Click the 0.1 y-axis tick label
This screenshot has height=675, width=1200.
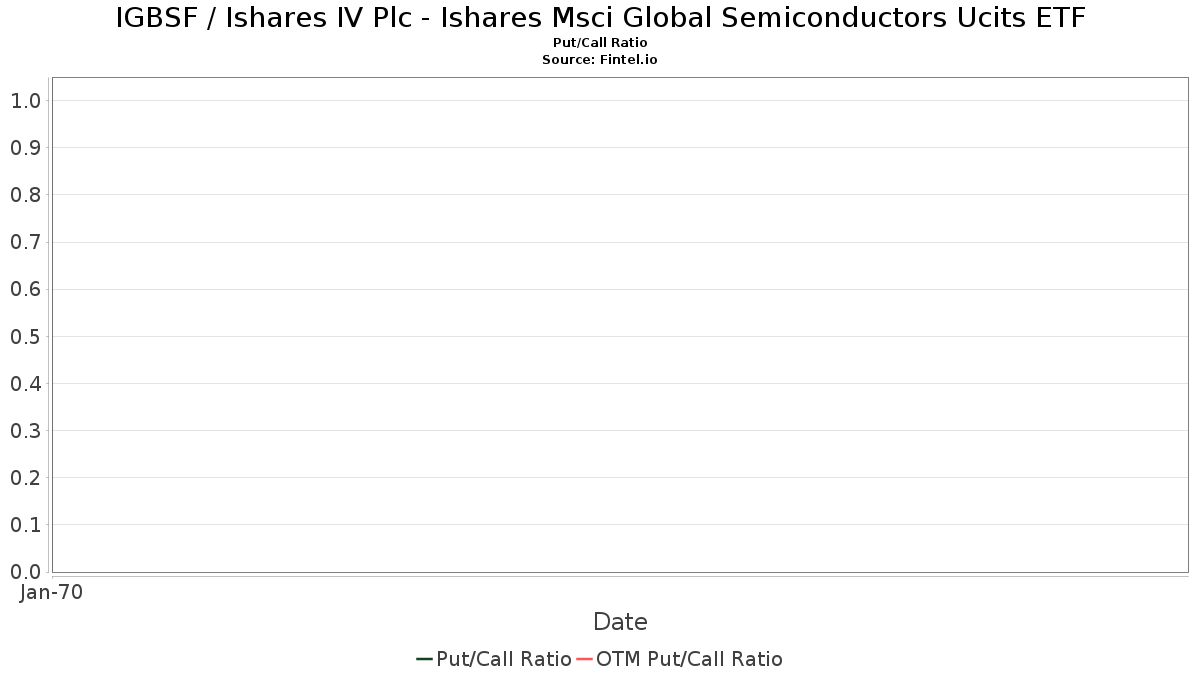[x=25, y=525]
